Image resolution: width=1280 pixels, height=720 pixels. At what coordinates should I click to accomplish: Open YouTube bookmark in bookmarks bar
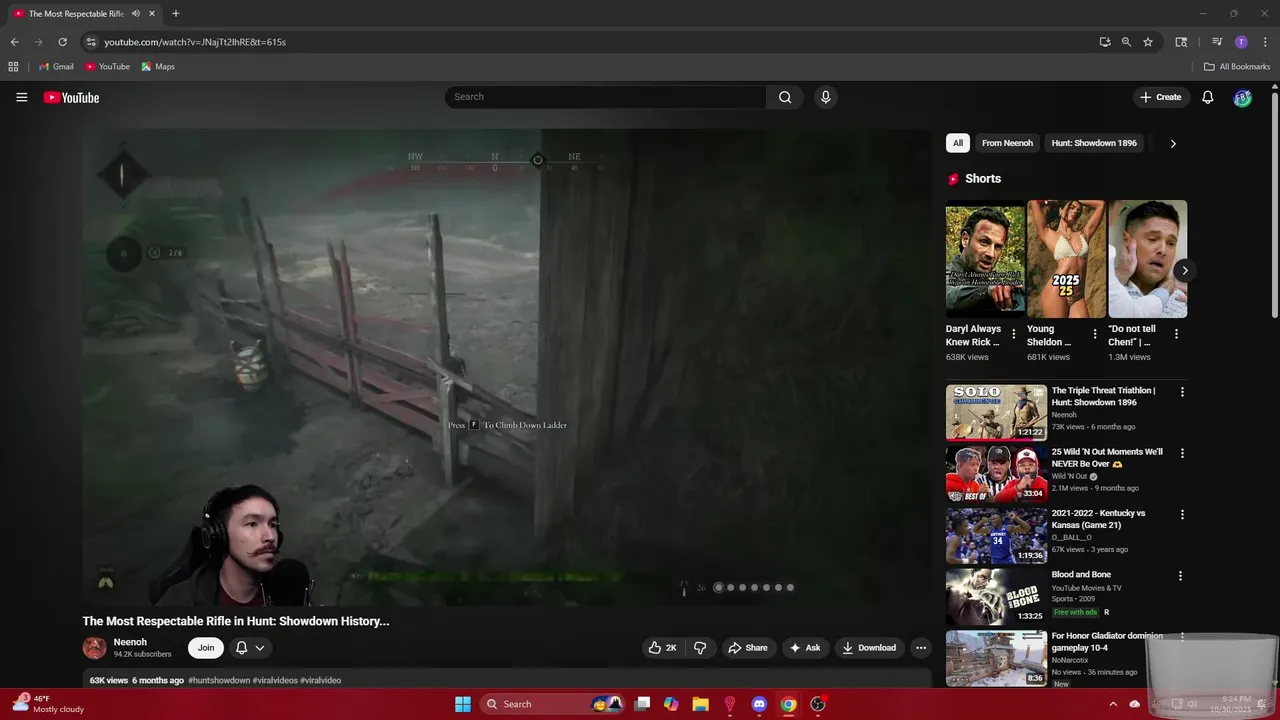107,67
